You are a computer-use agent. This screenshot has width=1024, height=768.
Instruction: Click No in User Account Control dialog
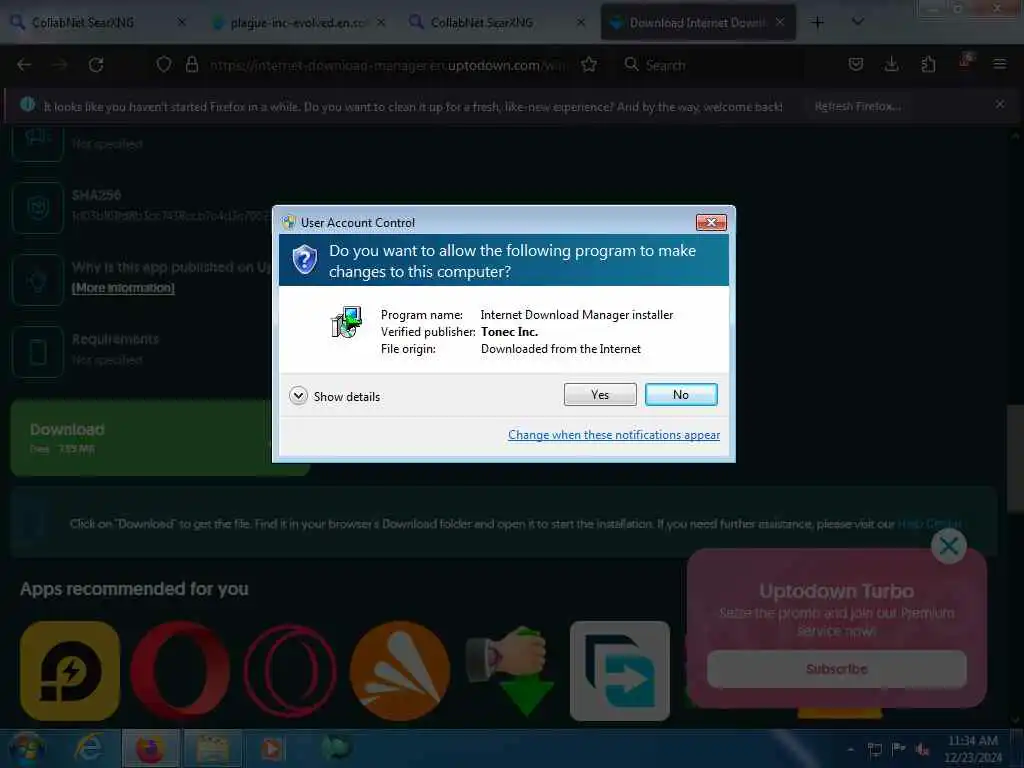[x=680, y=394]
